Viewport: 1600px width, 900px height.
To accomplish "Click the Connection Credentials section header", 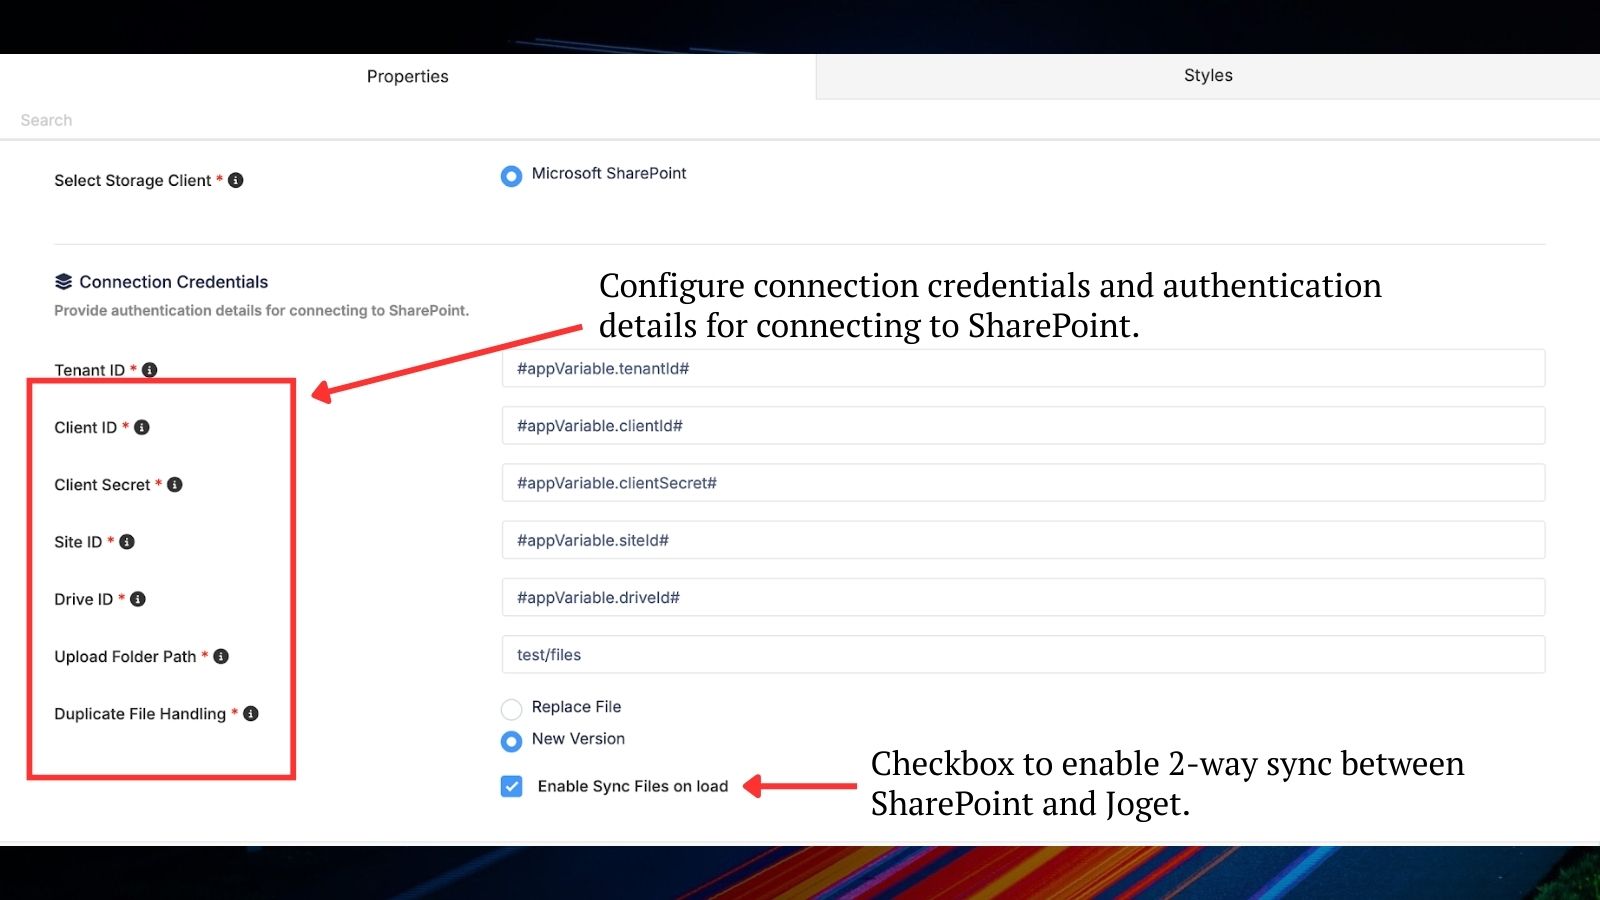I will [x=173, y=282].
